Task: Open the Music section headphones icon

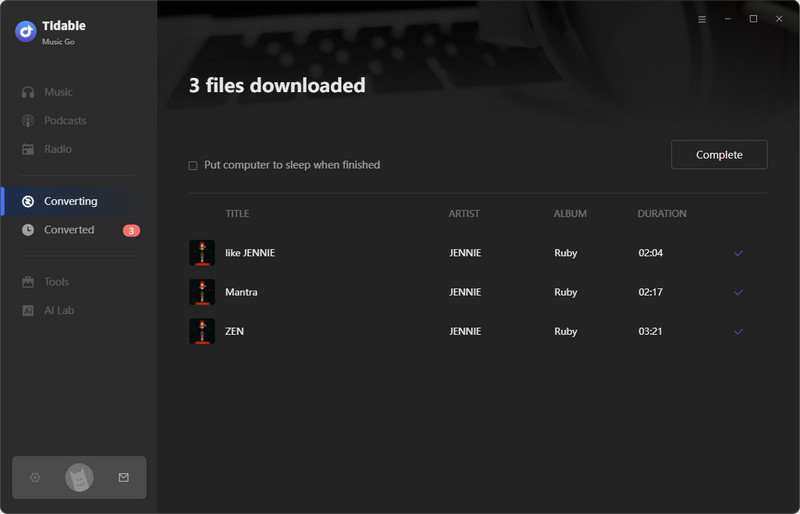Action: 28,92
